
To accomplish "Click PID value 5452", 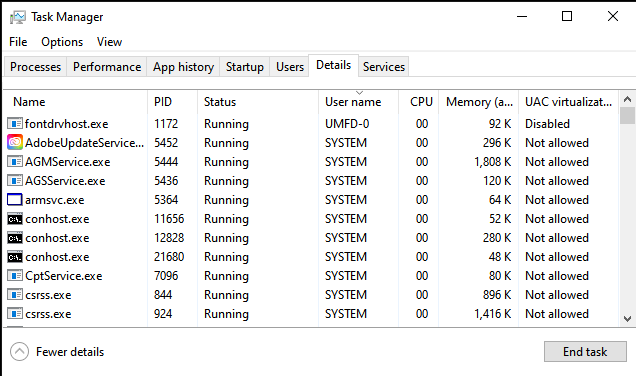I will 166,143.
